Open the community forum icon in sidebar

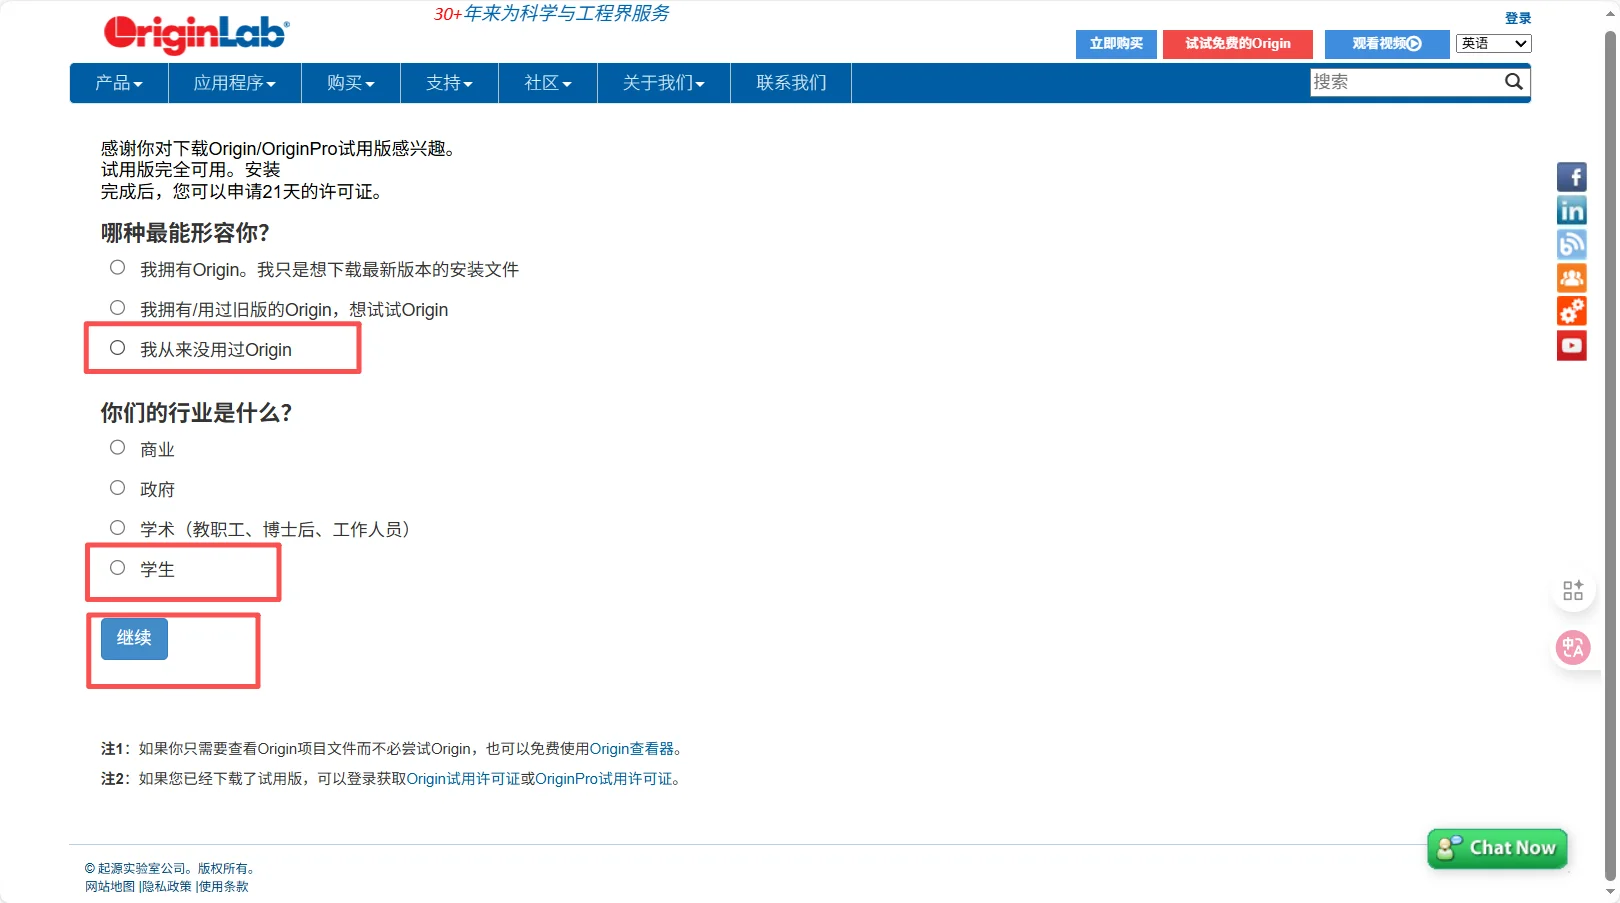(x=1572, y=278)
